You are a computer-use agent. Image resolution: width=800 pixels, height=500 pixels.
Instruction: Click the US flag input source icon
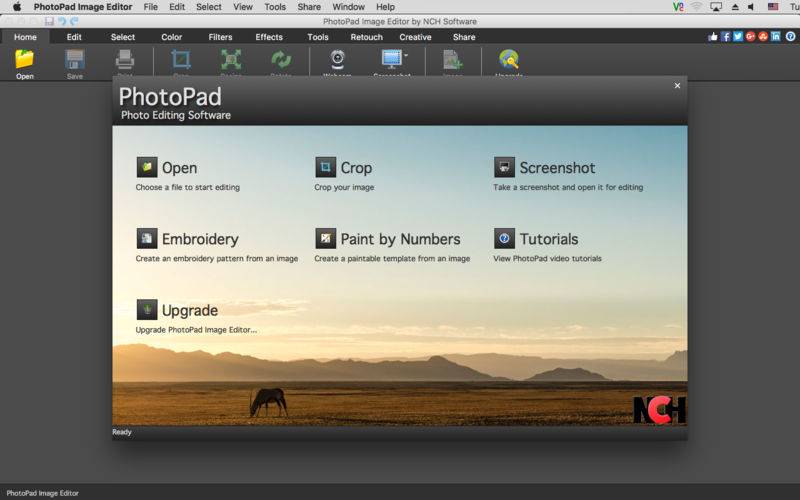pyautogui.click(x=773, y=7)
